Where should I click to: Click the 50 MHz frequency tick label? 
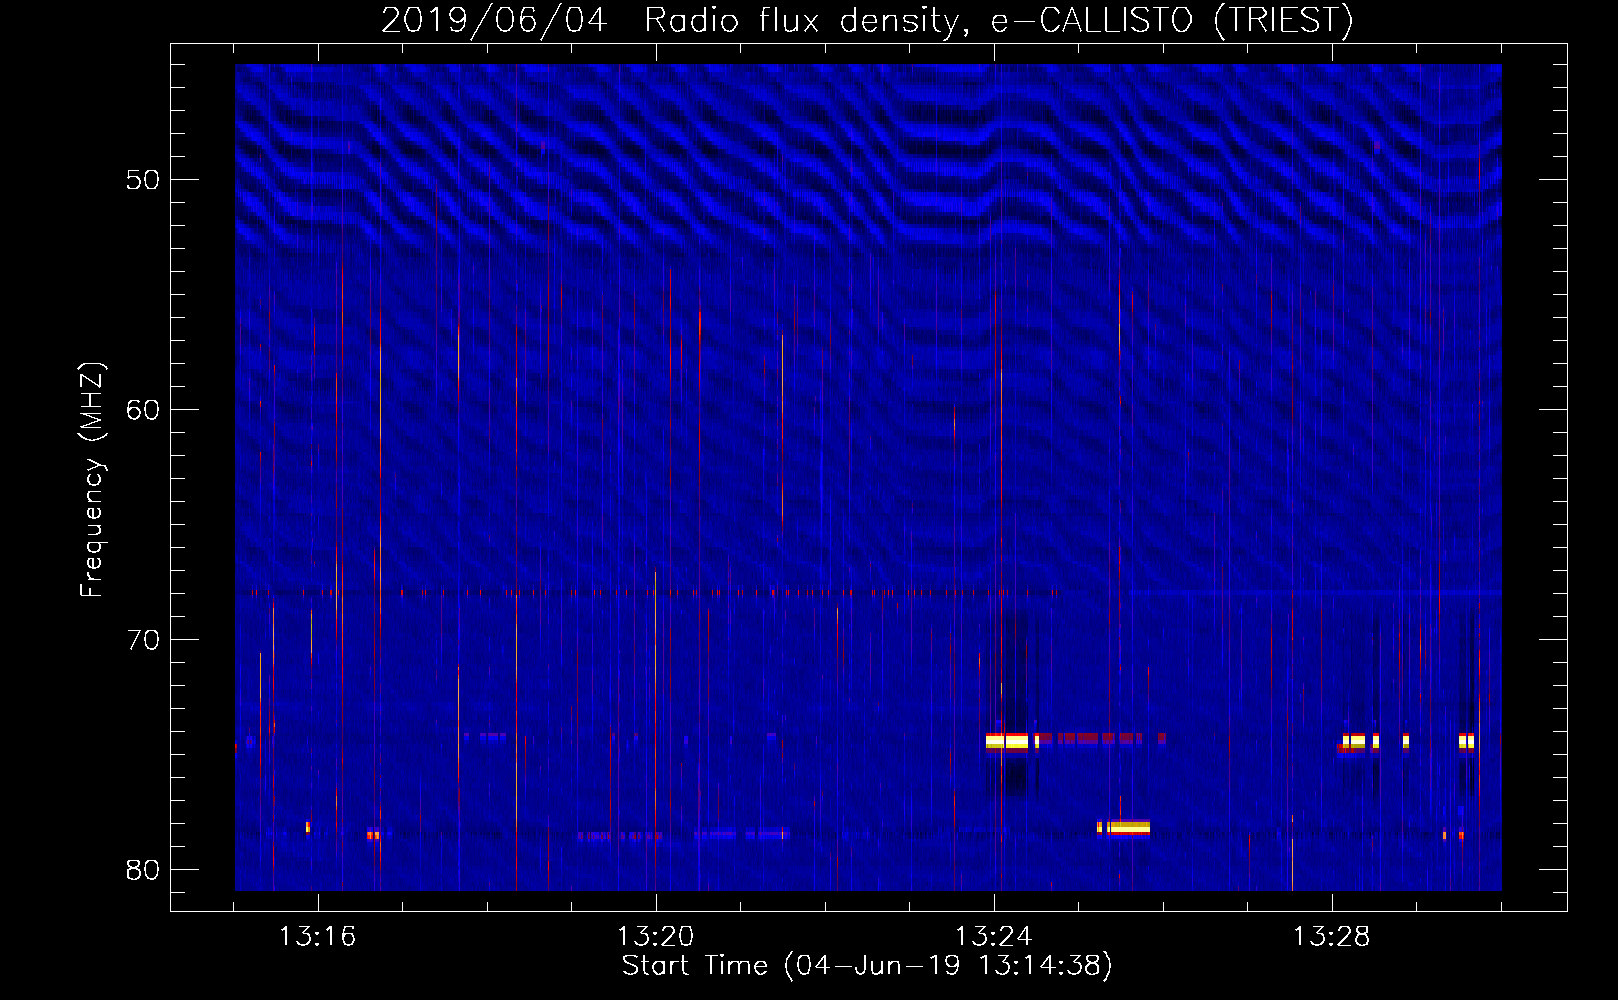[x=142, y=180]
